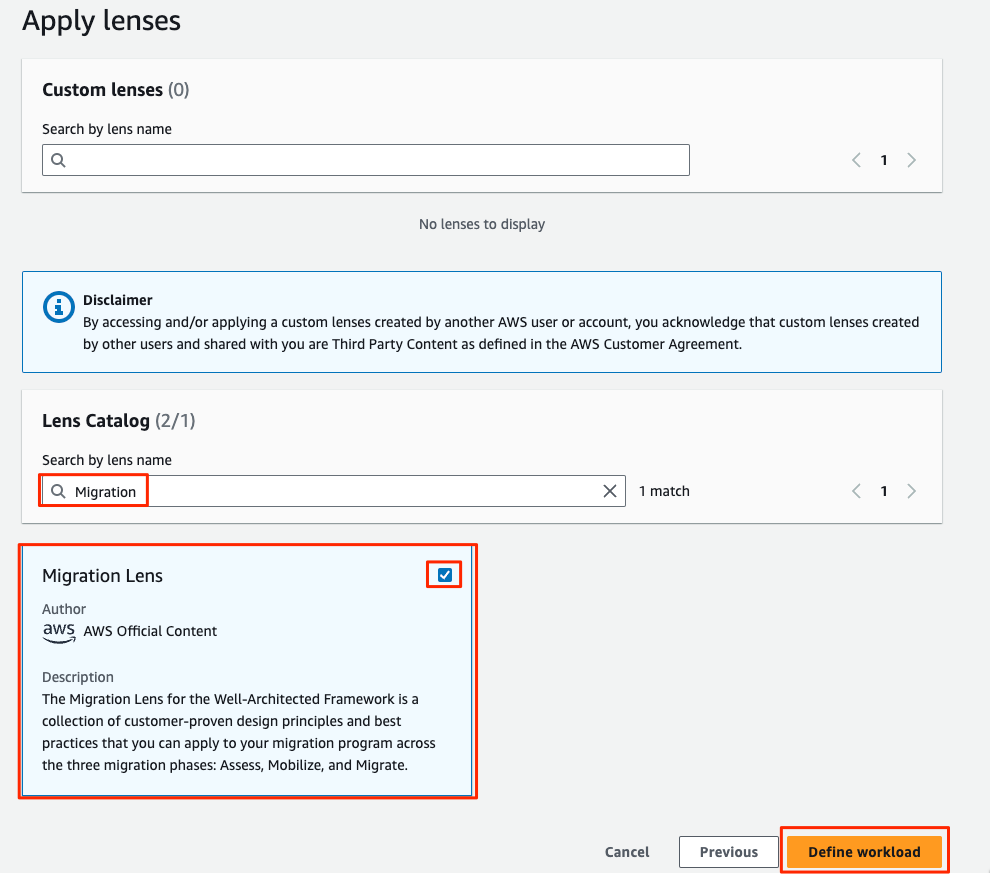Click the 'No lenses to display' message
Image resolution: width=990 pixels, height=874 pixels.
click(x=482, y=224)
